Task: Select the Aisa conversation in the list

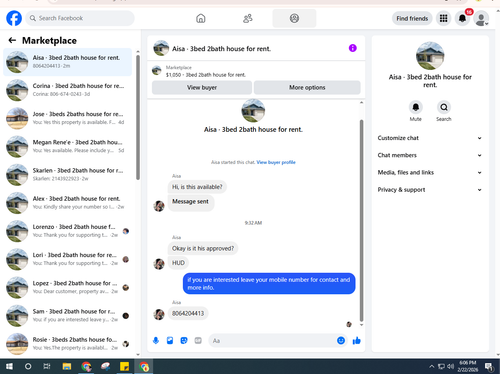Action: click(x=68, y=62)
